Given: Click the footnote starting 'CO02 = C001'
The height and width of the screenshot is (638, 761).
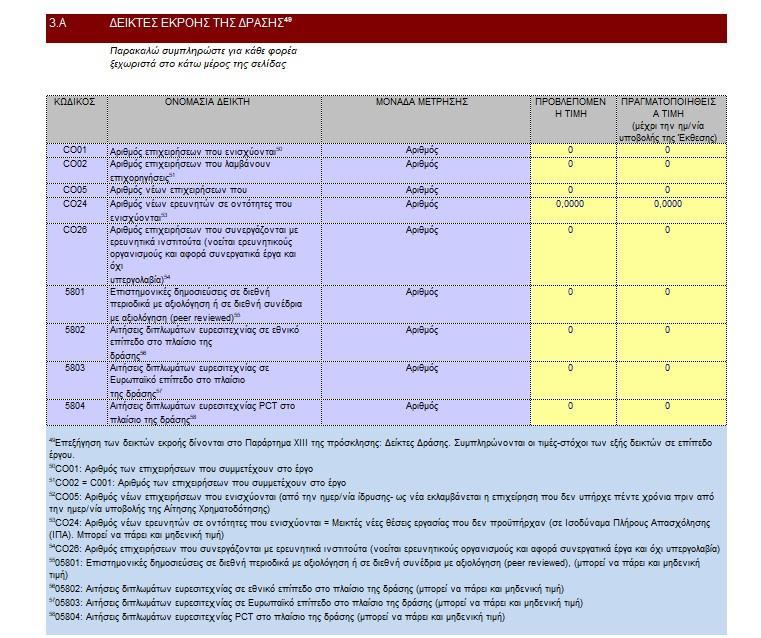Looking at the screenshot, I should (198, 483).
